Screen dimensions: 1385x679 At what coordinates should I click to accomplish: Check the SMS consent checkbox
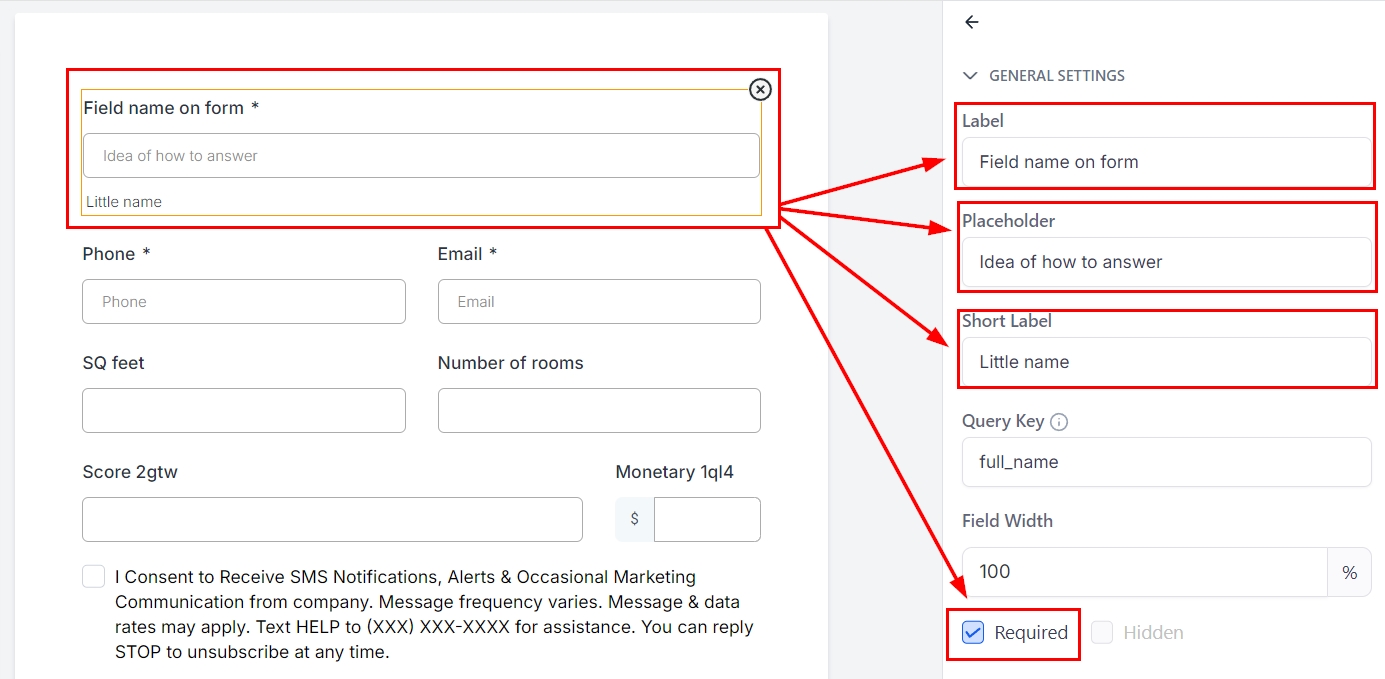94,577
